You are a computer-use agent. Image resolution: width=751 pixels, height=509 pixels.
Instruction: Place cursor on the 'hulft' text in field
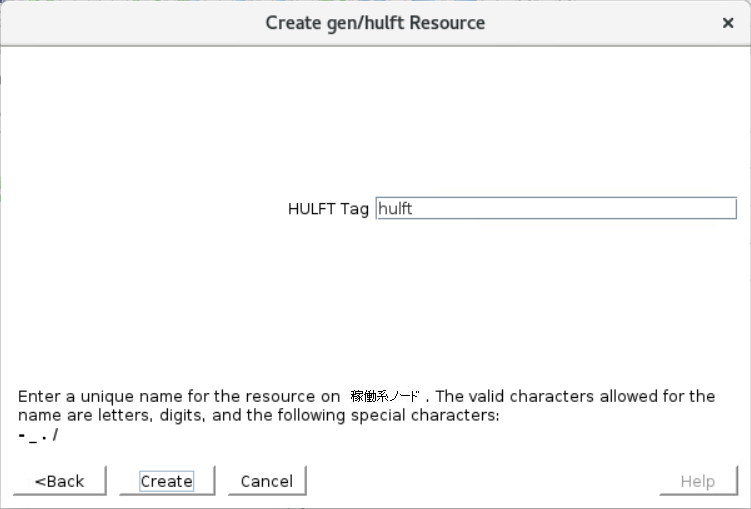(395, 209)
